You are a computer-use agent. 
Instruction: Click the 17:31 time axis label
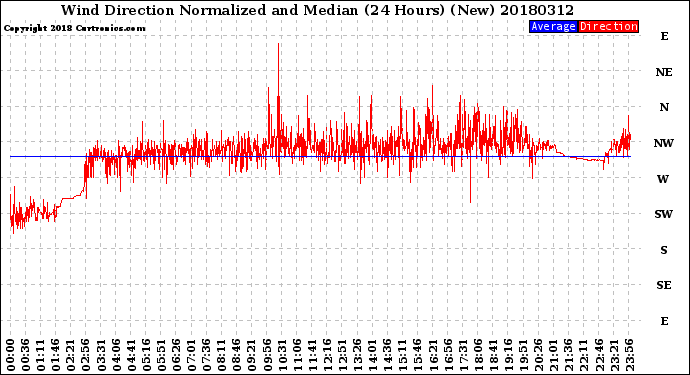[x=463, y=355]
